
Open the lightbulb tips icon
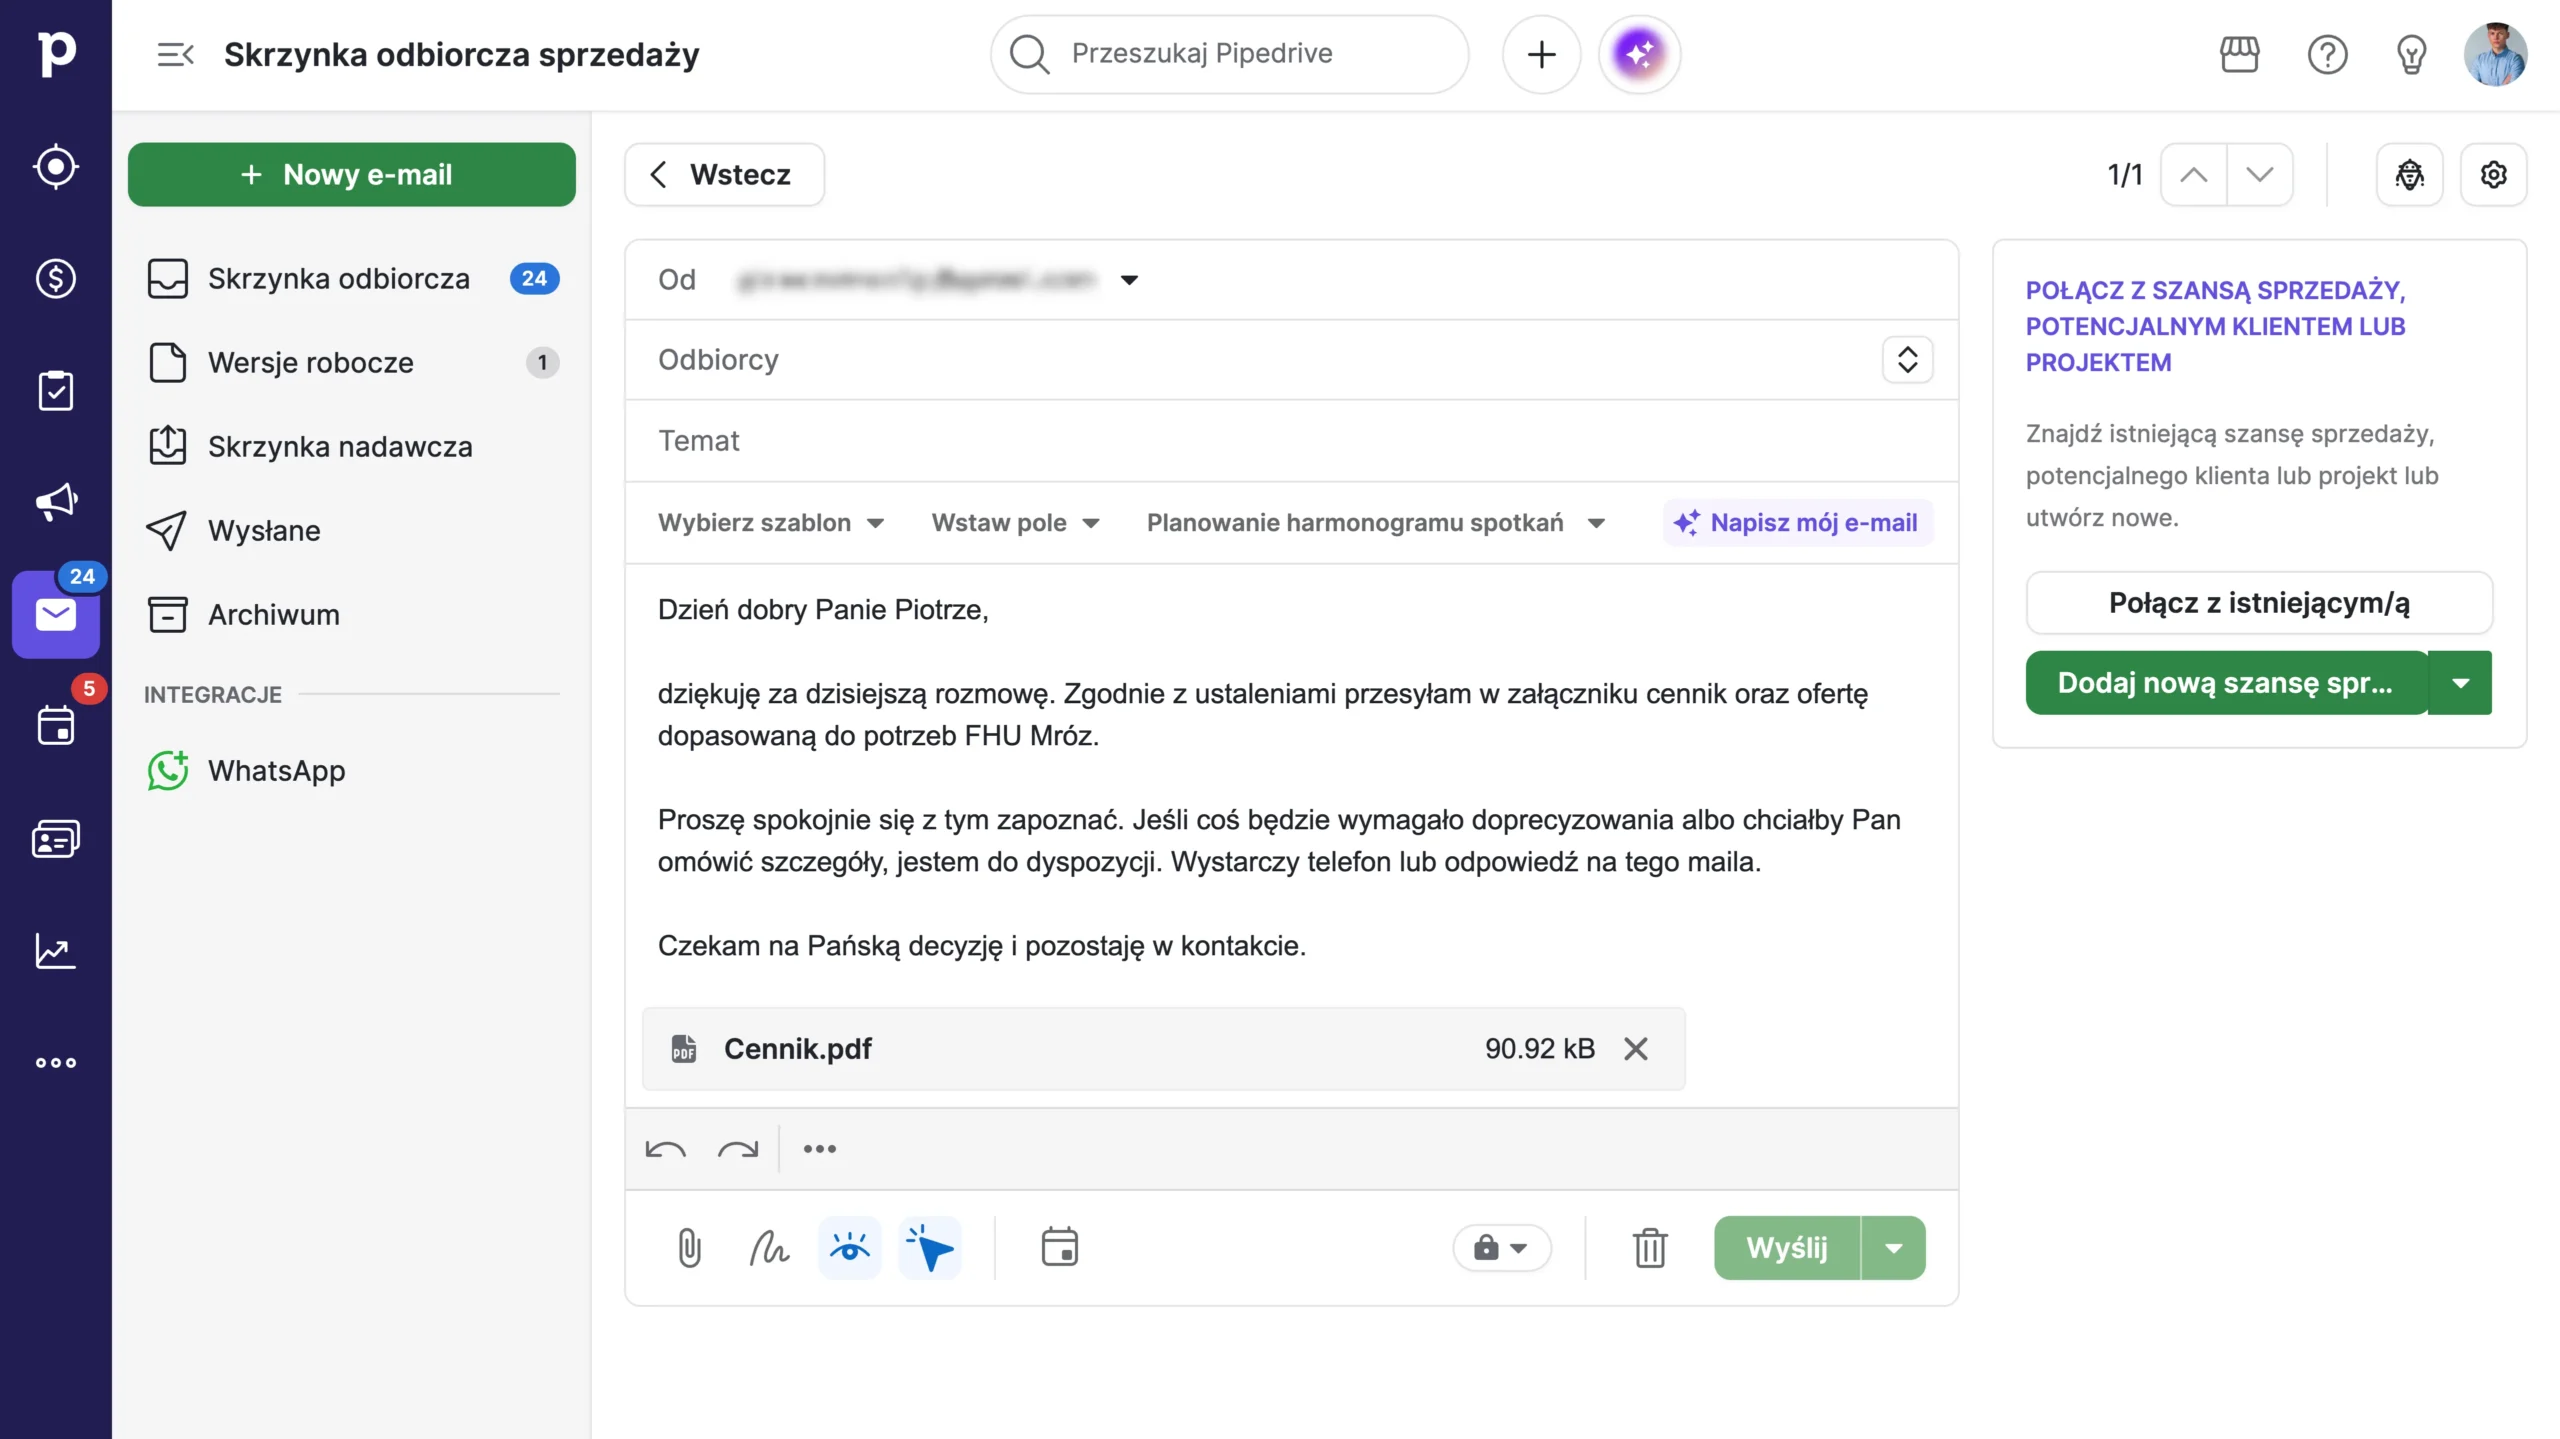tap(2412, 54)
